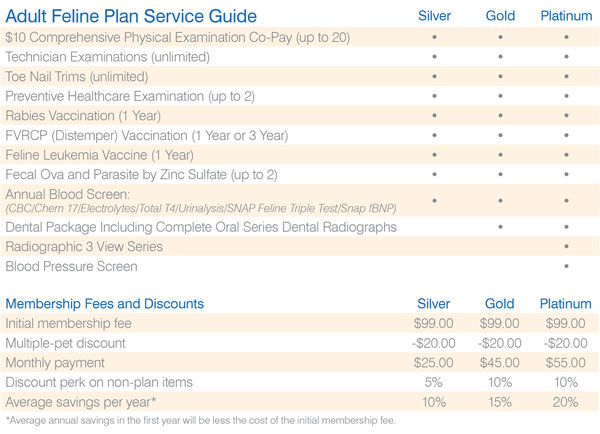Screen dimensions: 600x434
Task: Click the Membership Fees and Discounts heading
Action: (x=104, y=304)
